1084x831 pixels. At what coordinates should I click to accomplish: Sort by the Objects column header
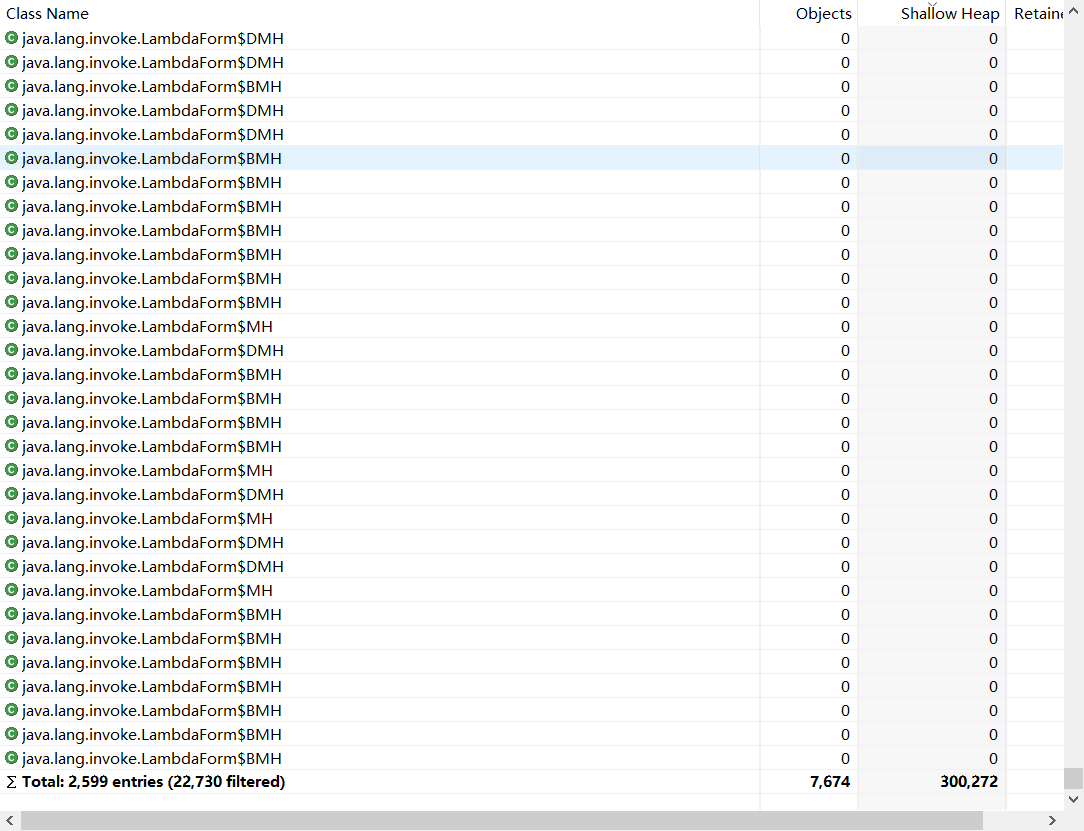click(808, 13)
